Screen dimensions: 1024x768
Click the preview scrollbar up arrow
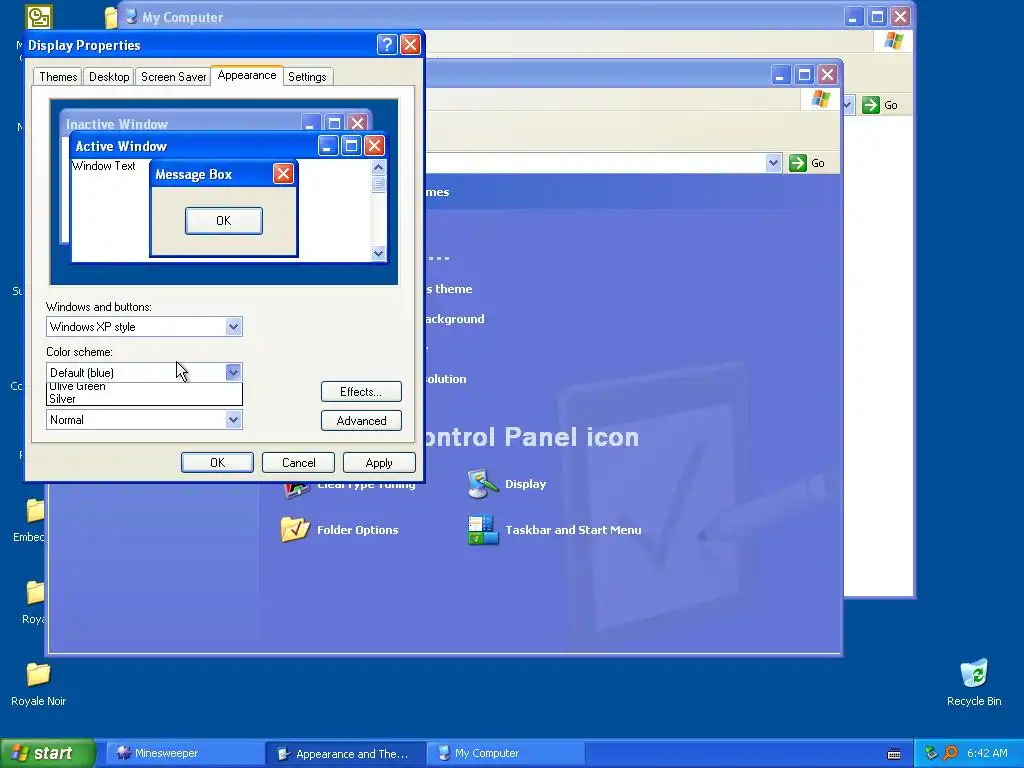(378, 167)
